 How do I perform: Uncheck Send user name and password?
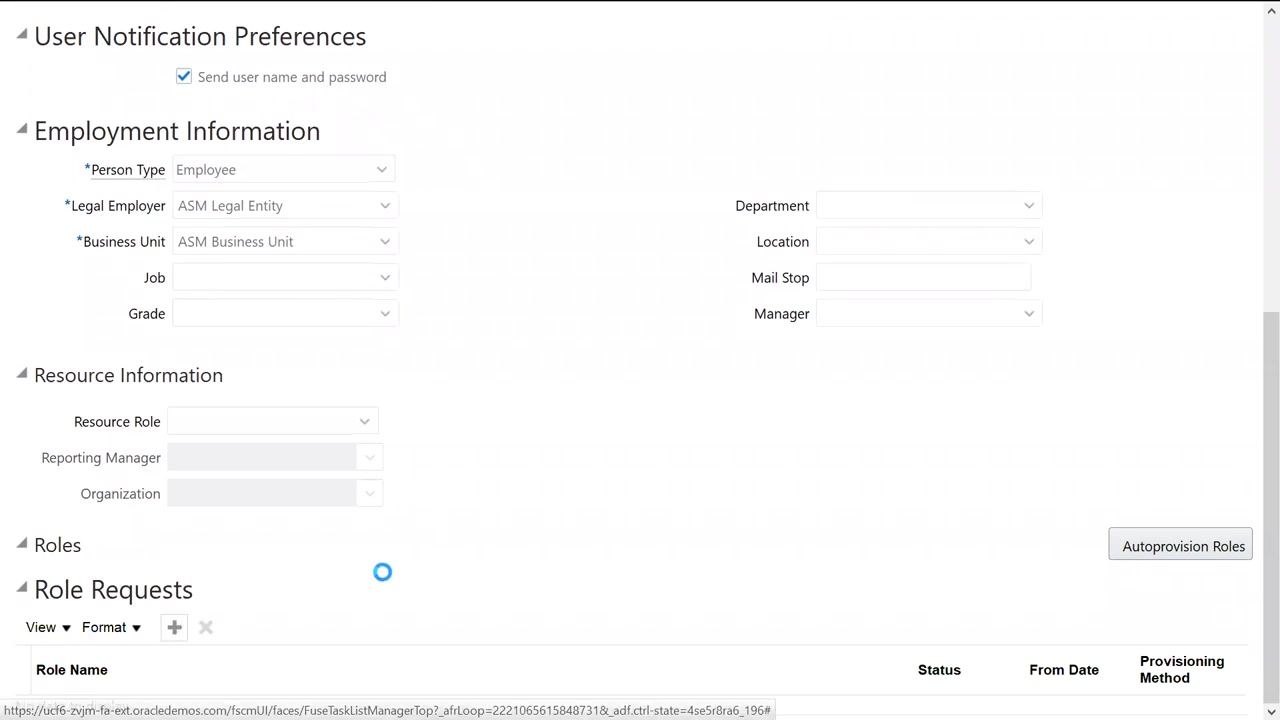coord(184,76)
